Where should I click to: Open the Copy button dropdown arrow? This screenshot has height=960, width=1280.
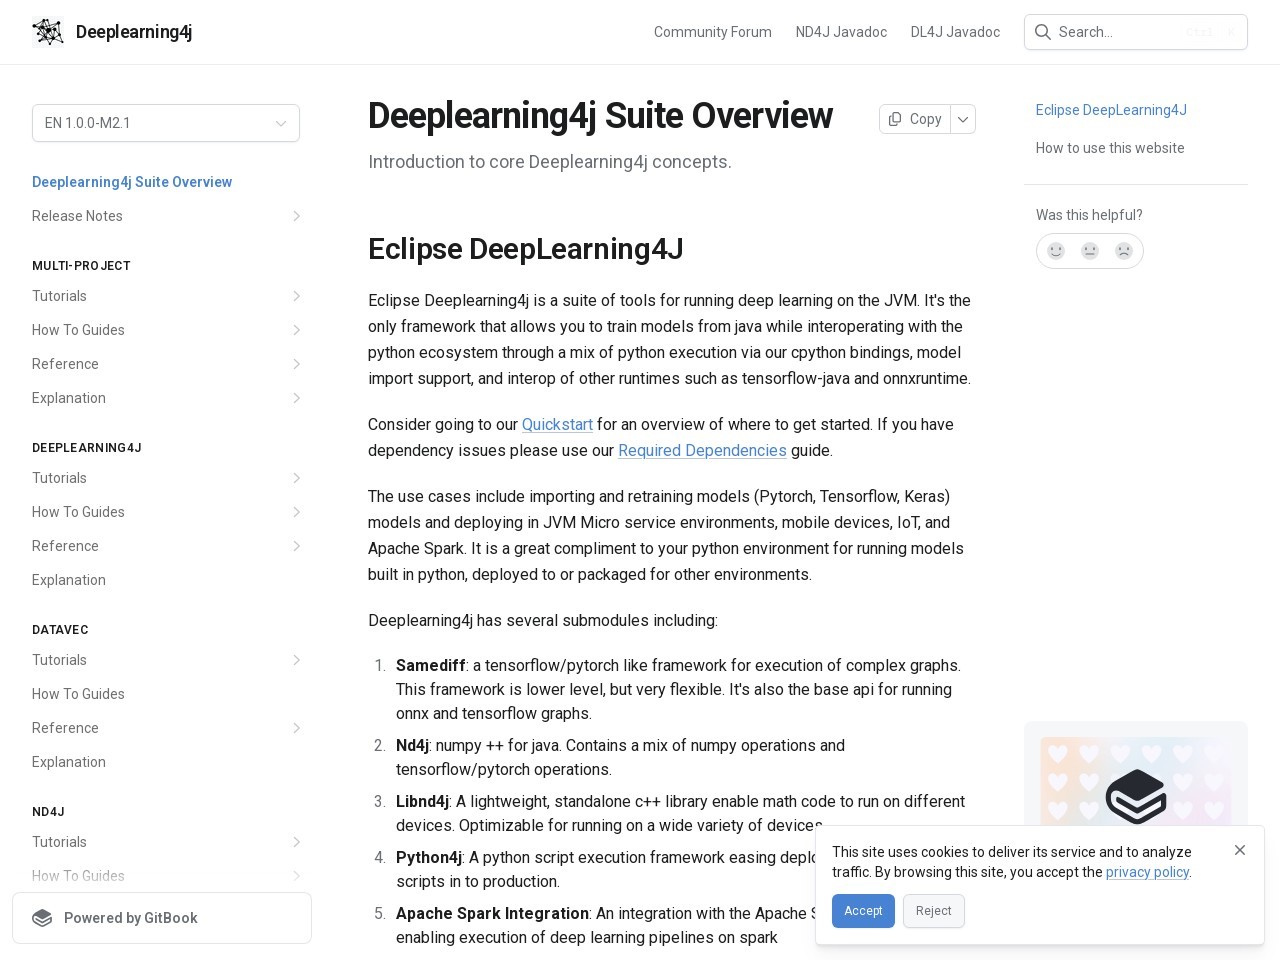tap(963, 119)
